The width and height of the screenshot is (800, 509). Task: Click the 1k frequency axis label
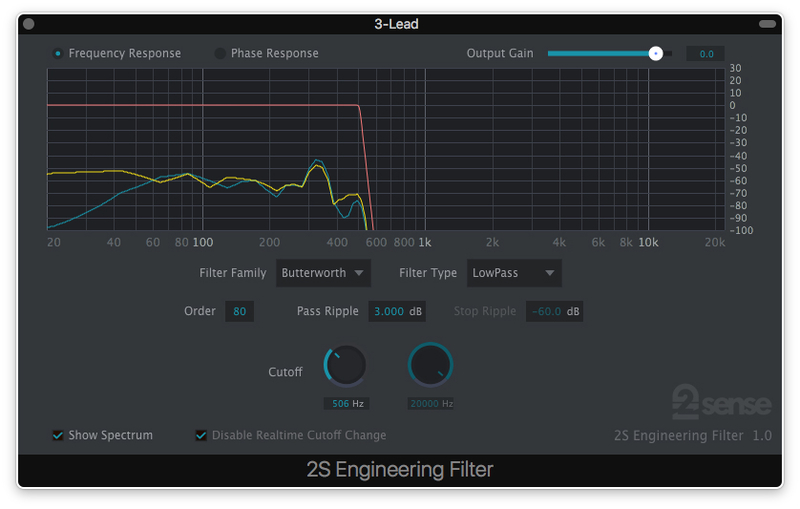pyautogui.click(x=425, y=242)
